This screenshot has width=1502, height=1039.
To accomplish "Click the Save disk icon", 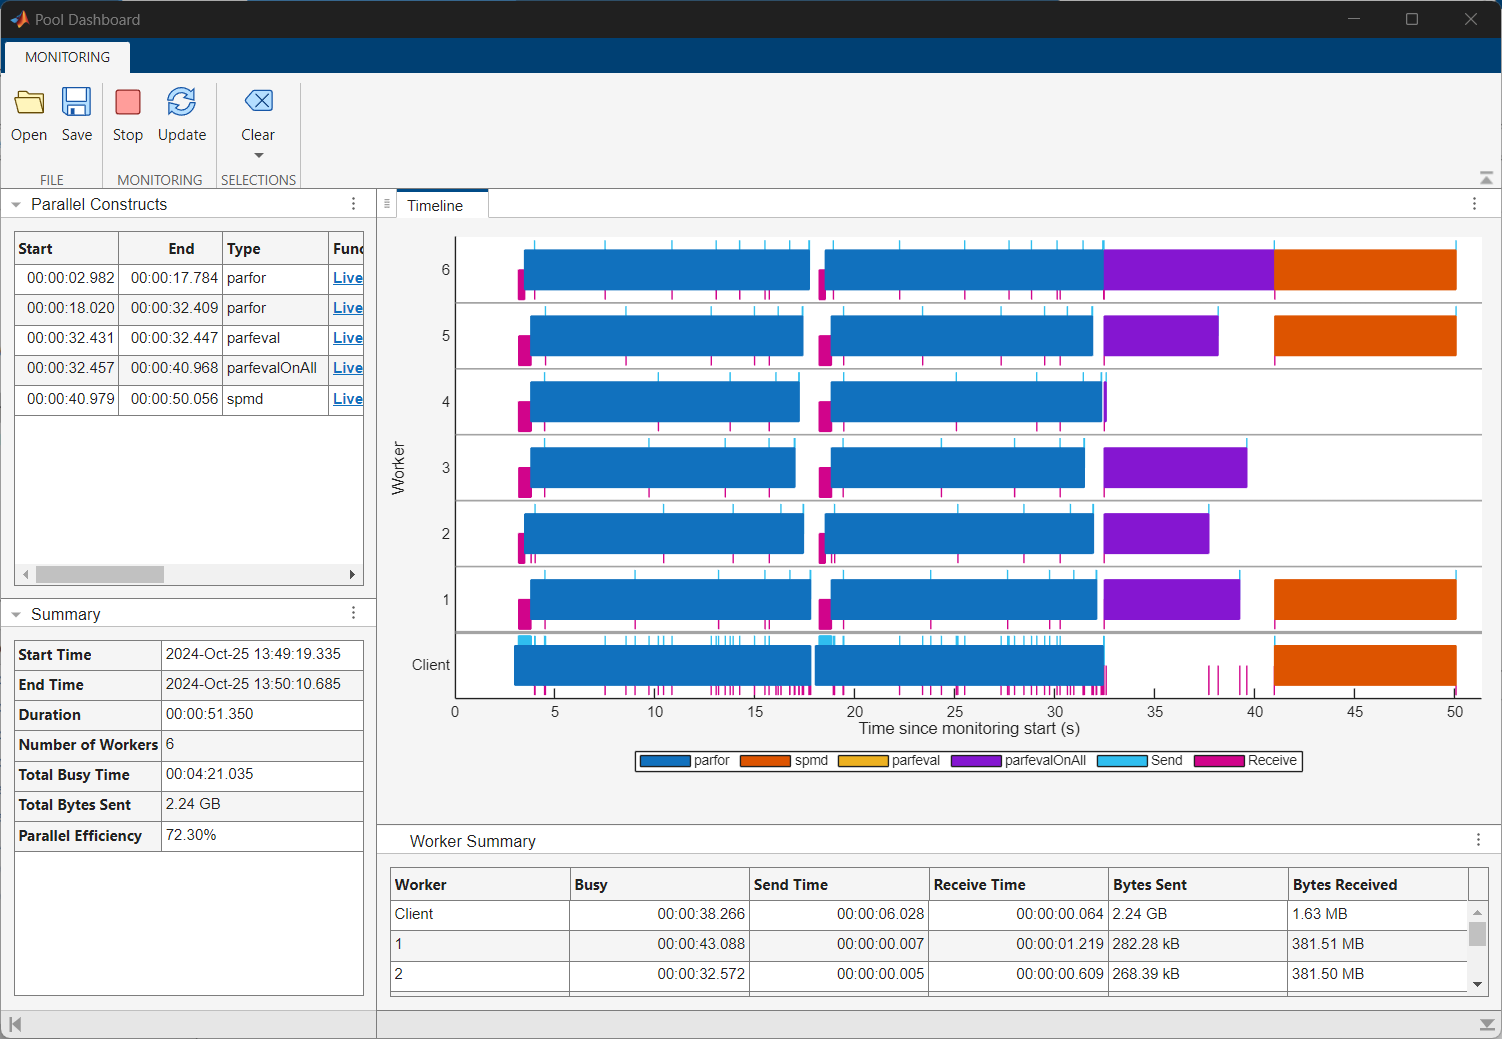I will coord(77,103).
